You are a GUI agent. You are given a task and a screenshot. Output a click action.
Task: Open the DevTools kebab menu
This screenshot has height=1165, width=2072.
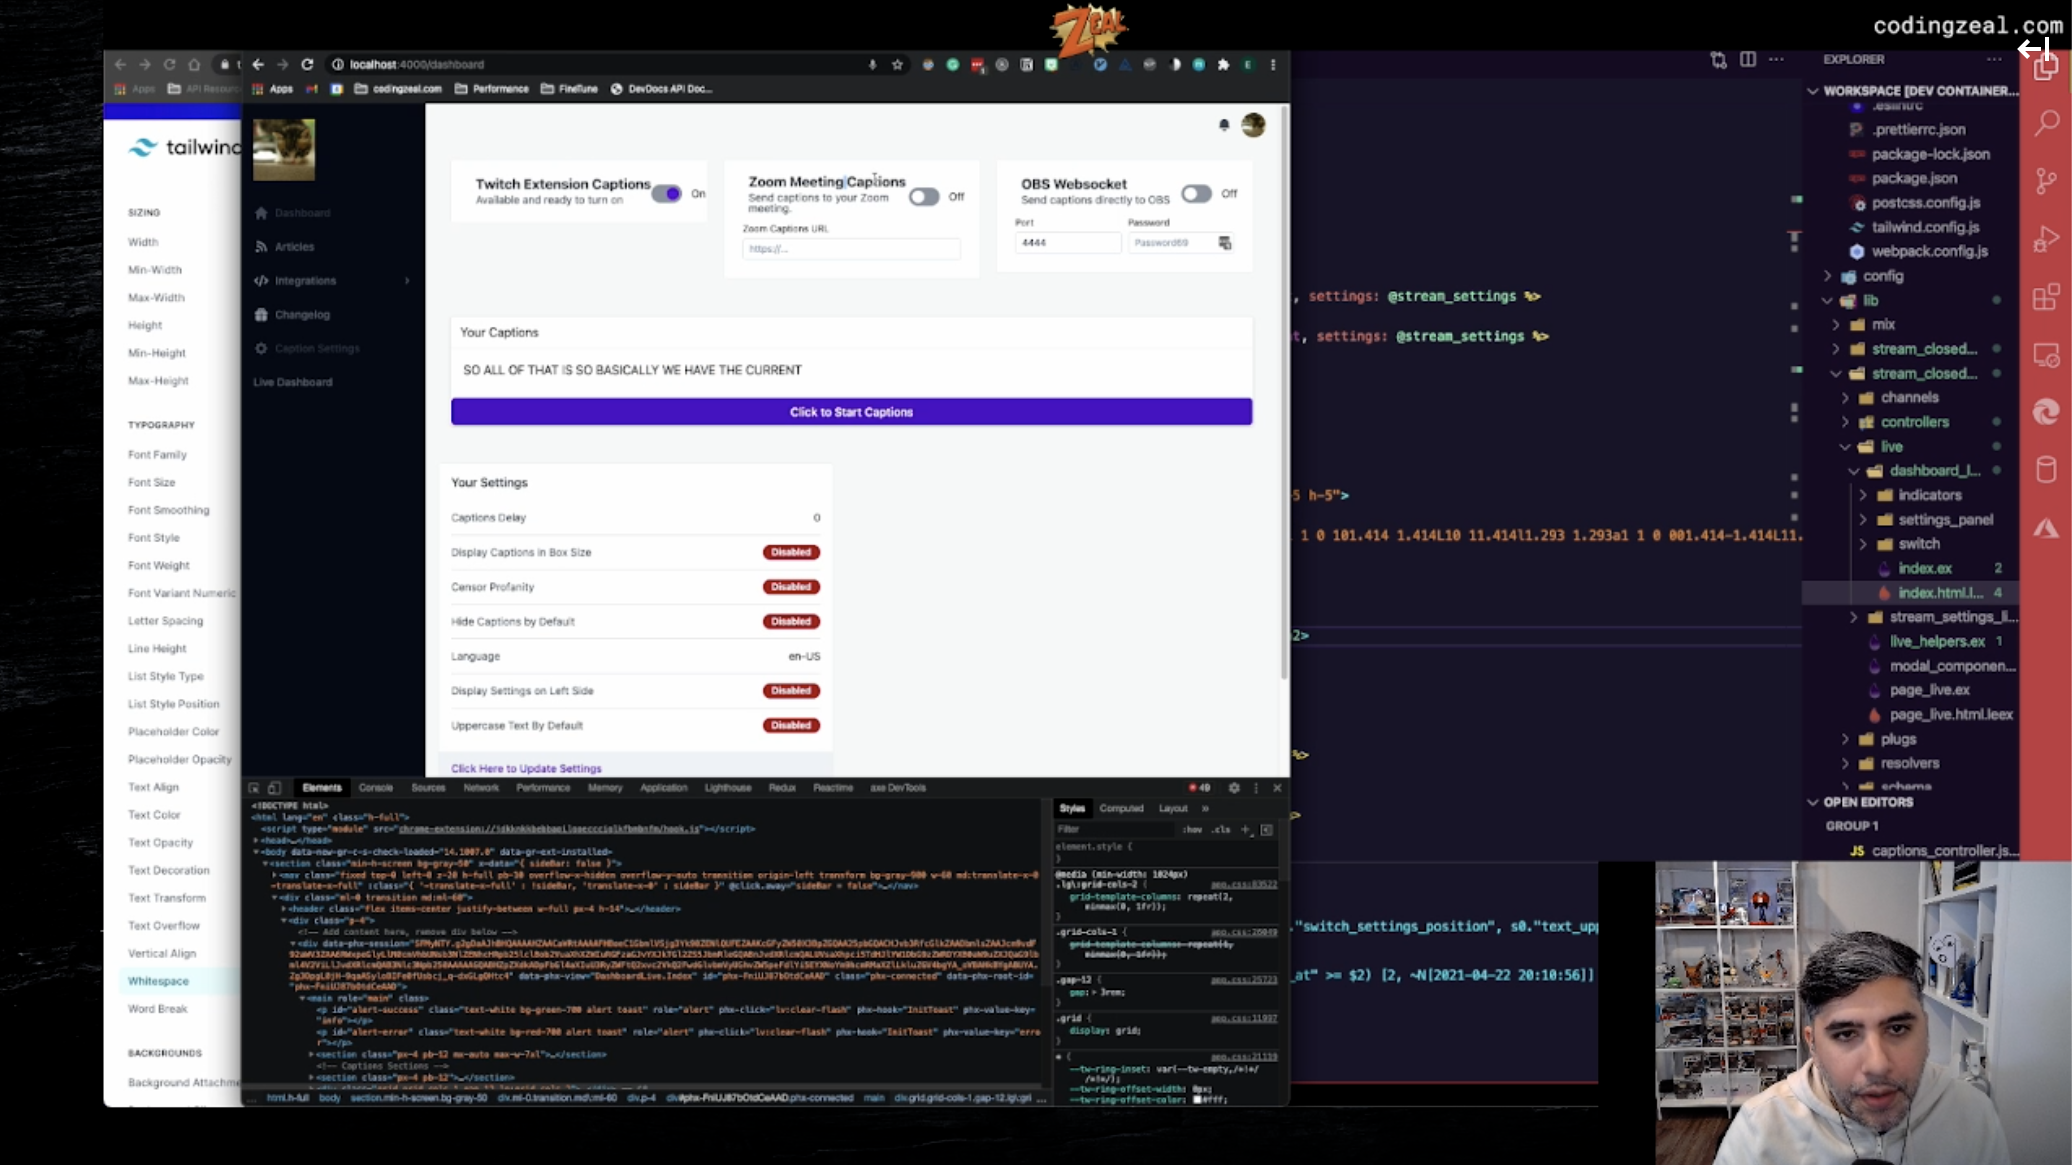point(1256,788)
